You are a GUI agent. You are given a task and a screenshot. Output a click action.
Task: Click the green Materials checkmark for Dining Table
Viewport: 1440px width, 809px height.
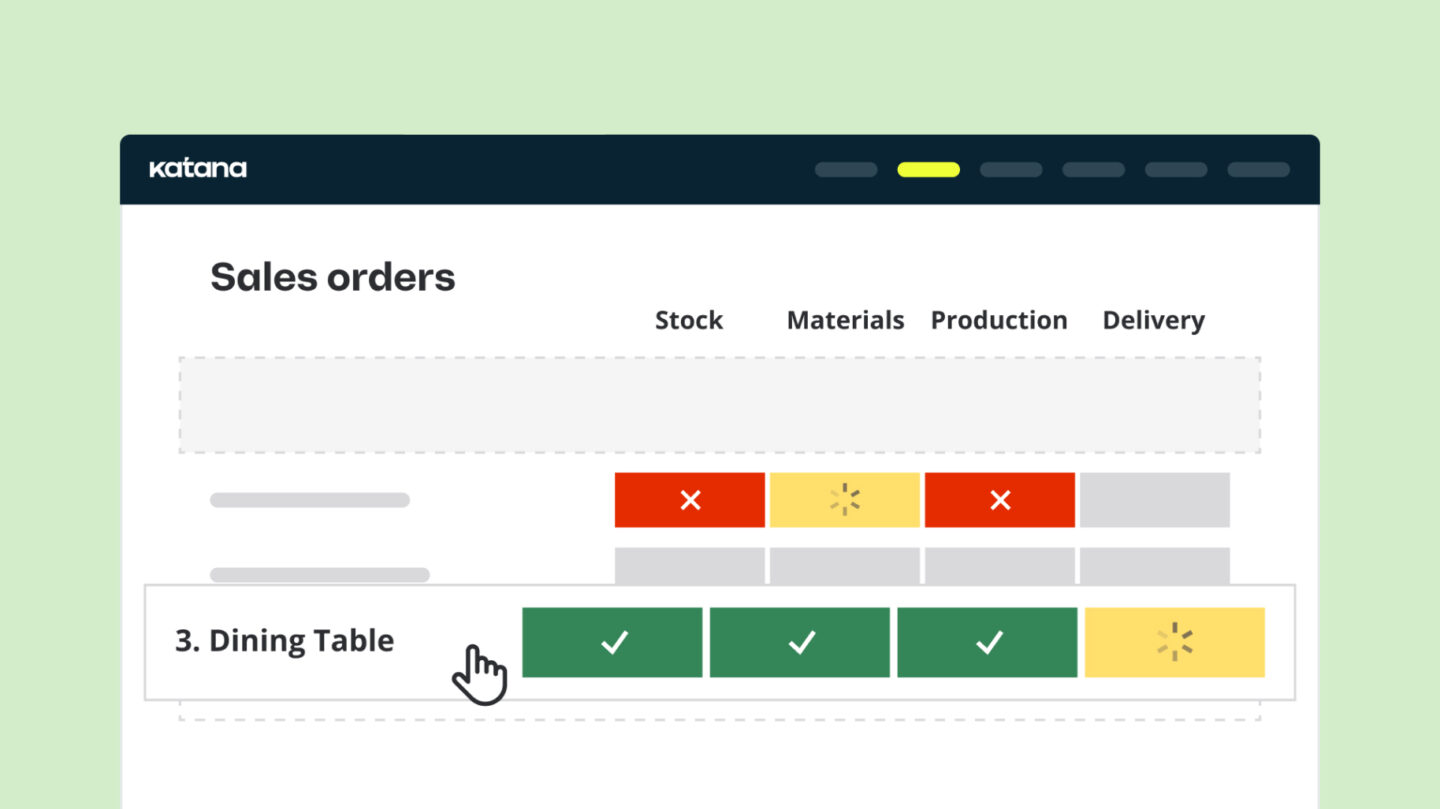[x=799, y=642]
